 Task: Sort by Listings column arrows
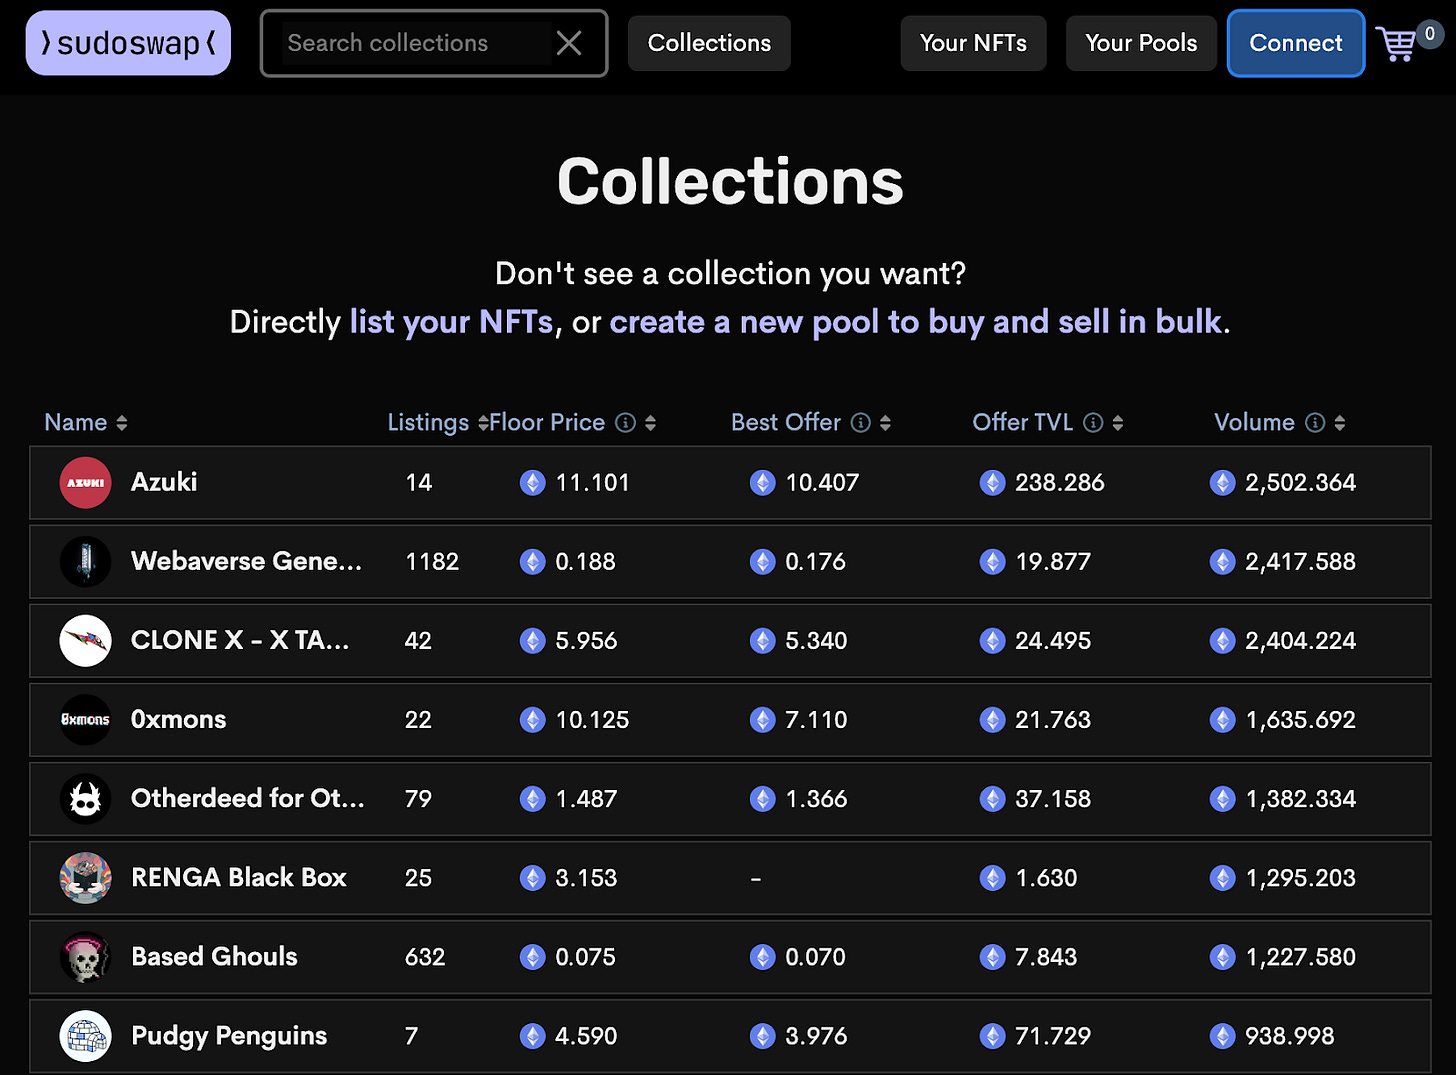click(483, 423)
